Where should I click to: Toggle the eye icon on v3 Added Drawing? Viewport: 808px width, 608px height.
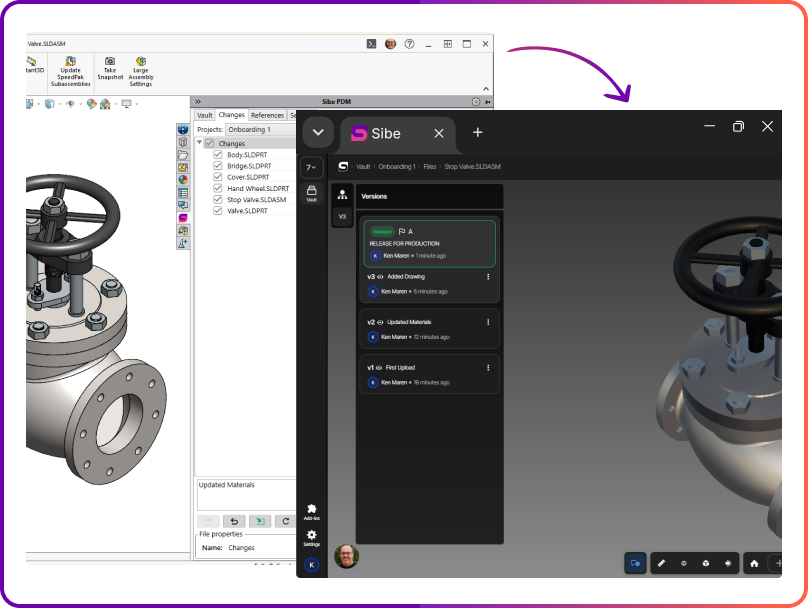point(380,277)
